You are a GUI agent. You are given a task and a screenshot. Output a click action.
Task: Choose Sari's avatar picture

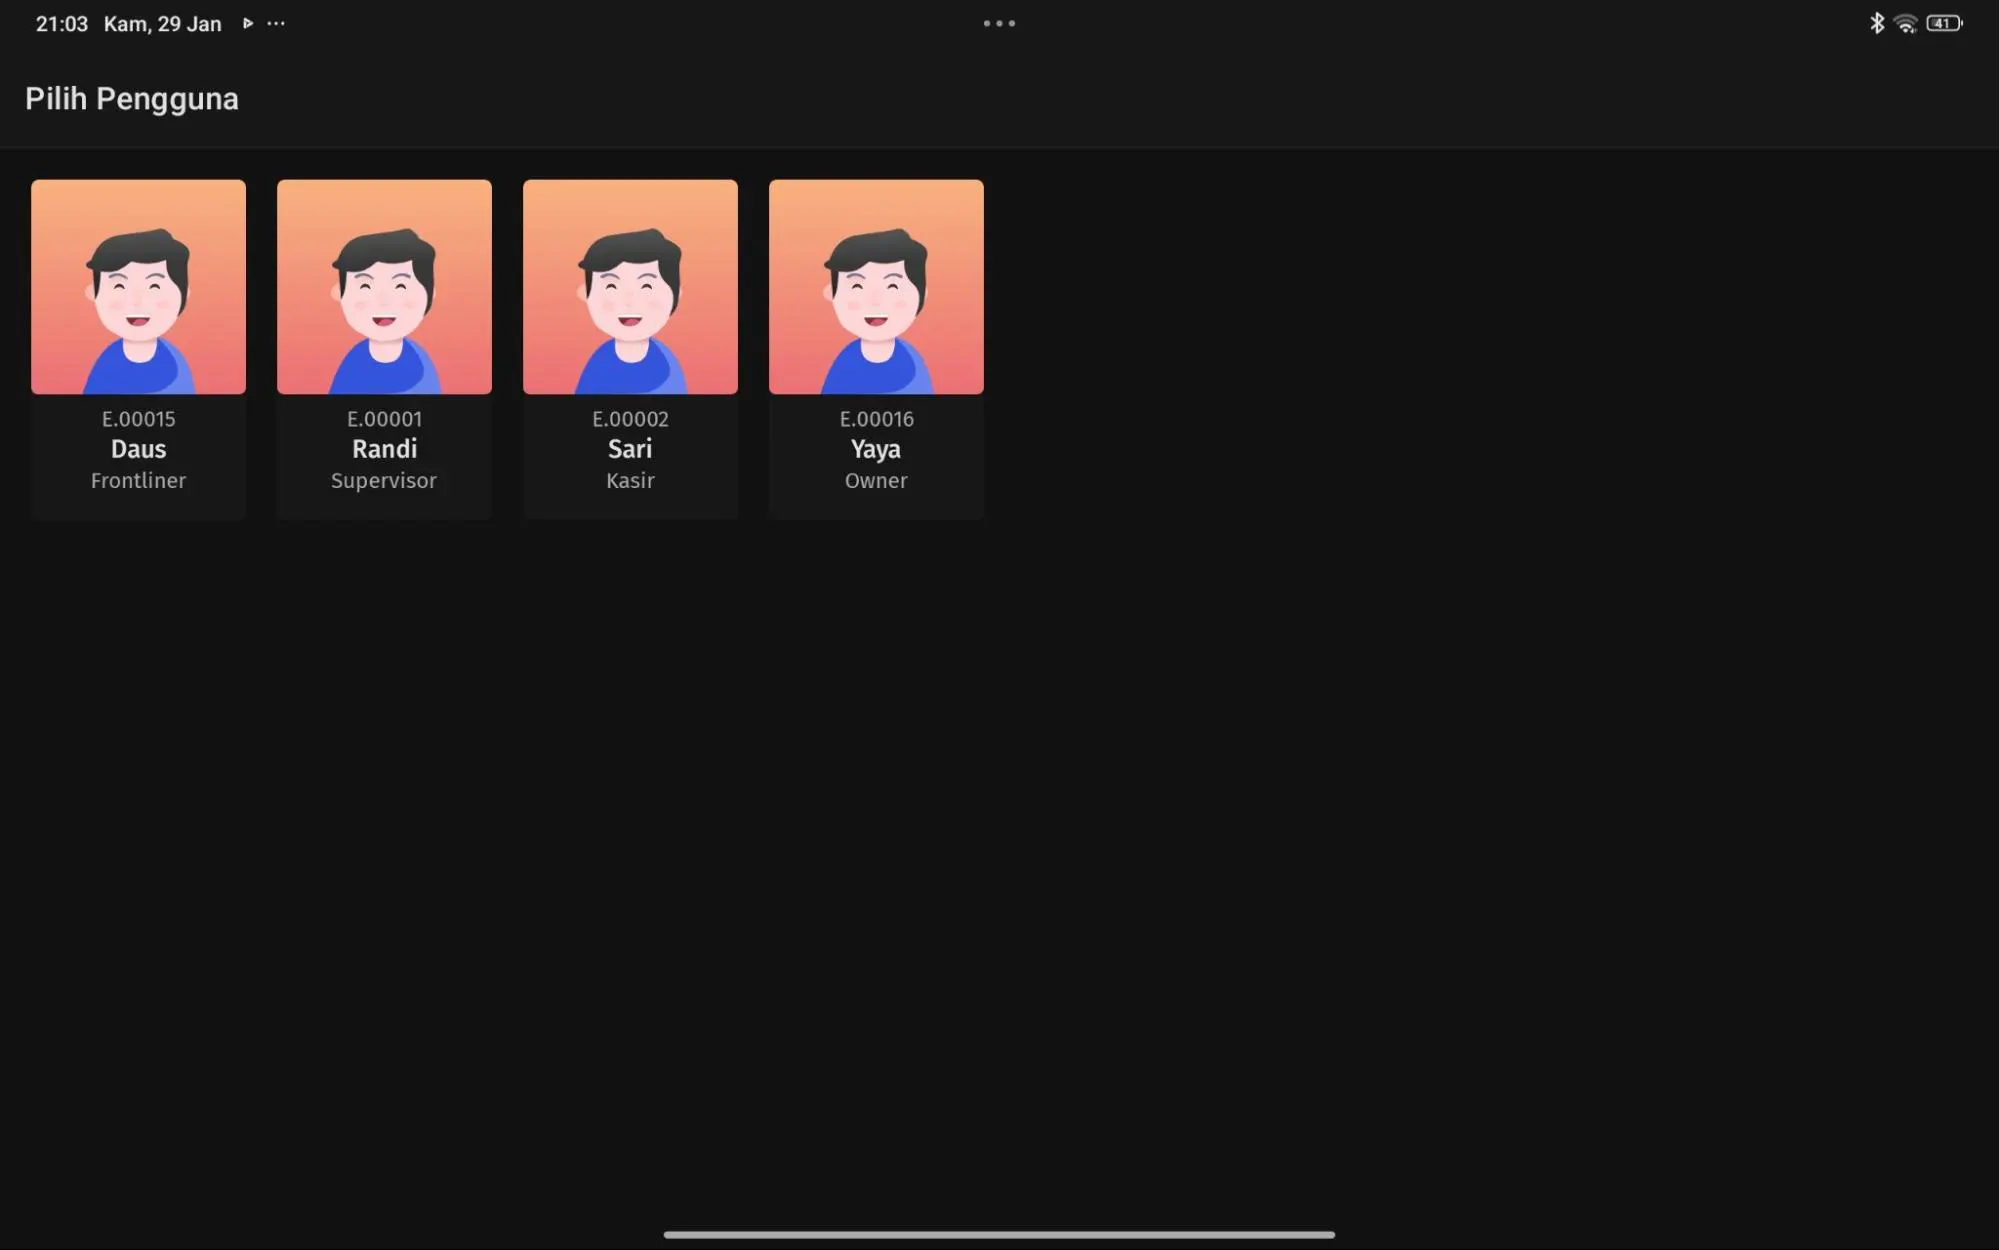tap(630, 287)
